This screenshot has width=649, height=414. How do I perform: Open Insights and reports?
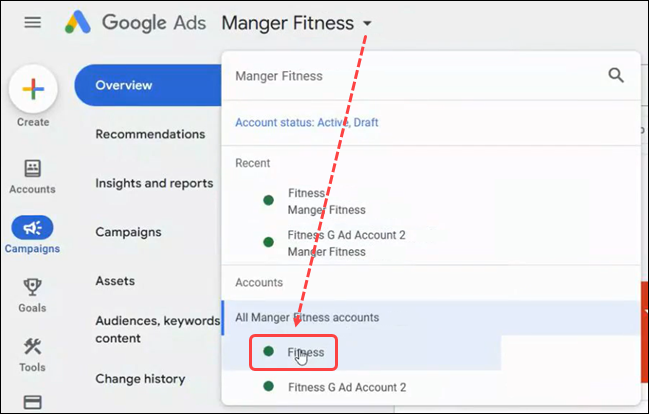click(154, 183)
